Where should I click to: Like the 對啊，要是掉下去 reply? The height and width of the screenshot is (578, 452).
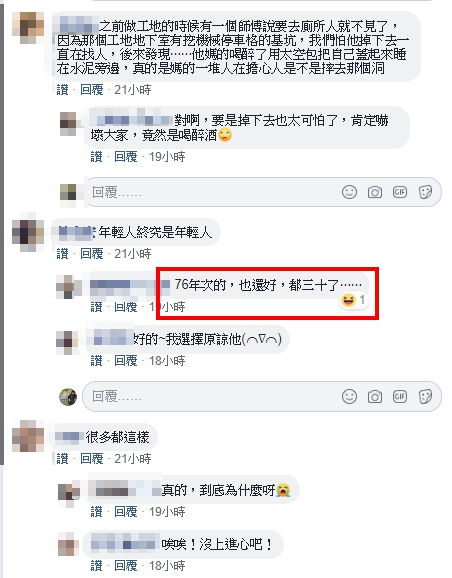pyautogui.click(x=96, y=157)
